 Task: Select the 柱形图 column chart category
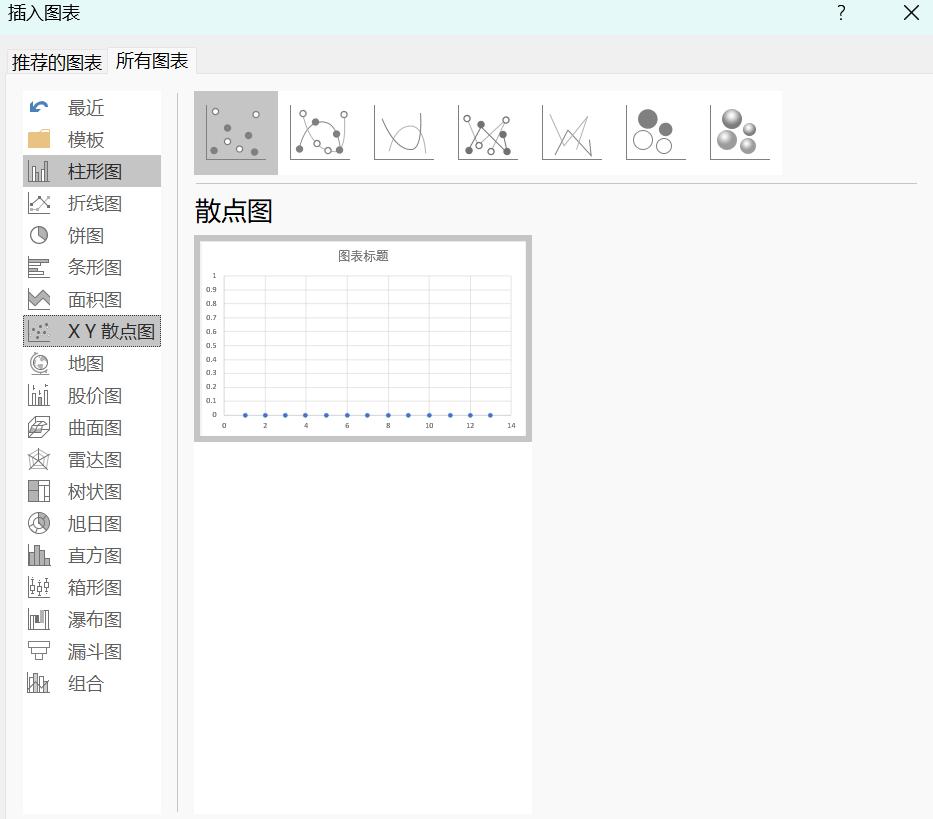pos(92,171)
